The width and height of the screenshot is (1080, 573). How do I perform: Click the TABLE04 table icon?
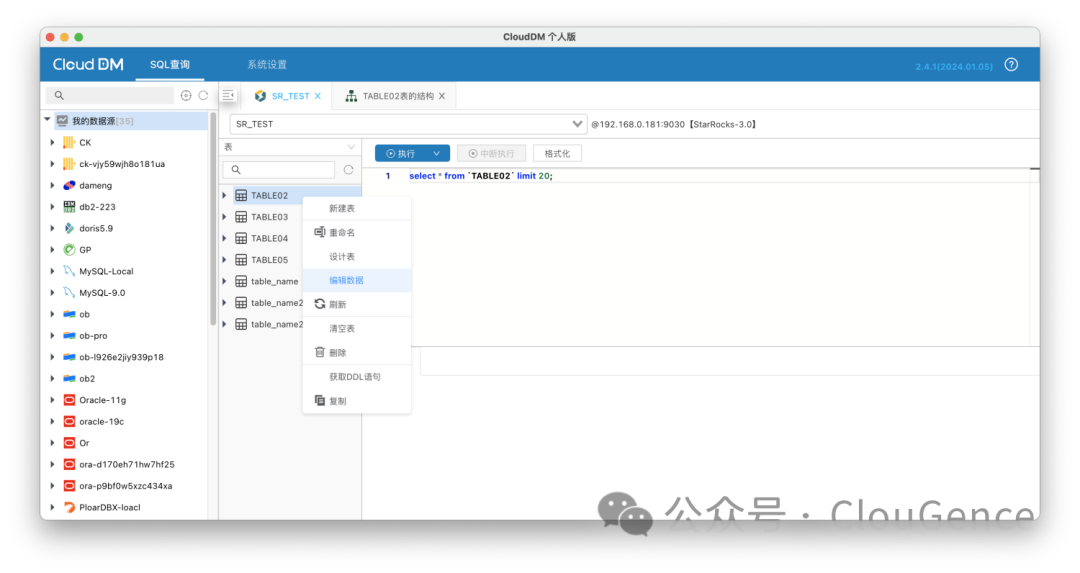pyautogui.click(x=241, y=238)
